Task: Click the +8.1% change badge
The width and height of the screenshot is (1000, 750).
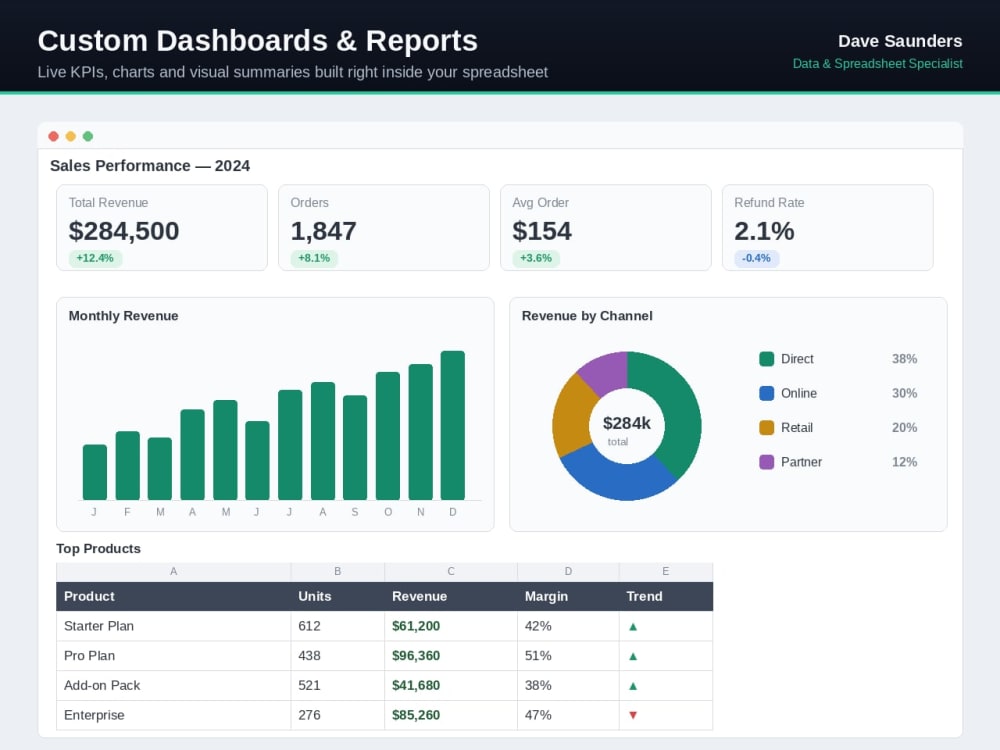Action: coord(314,258)
